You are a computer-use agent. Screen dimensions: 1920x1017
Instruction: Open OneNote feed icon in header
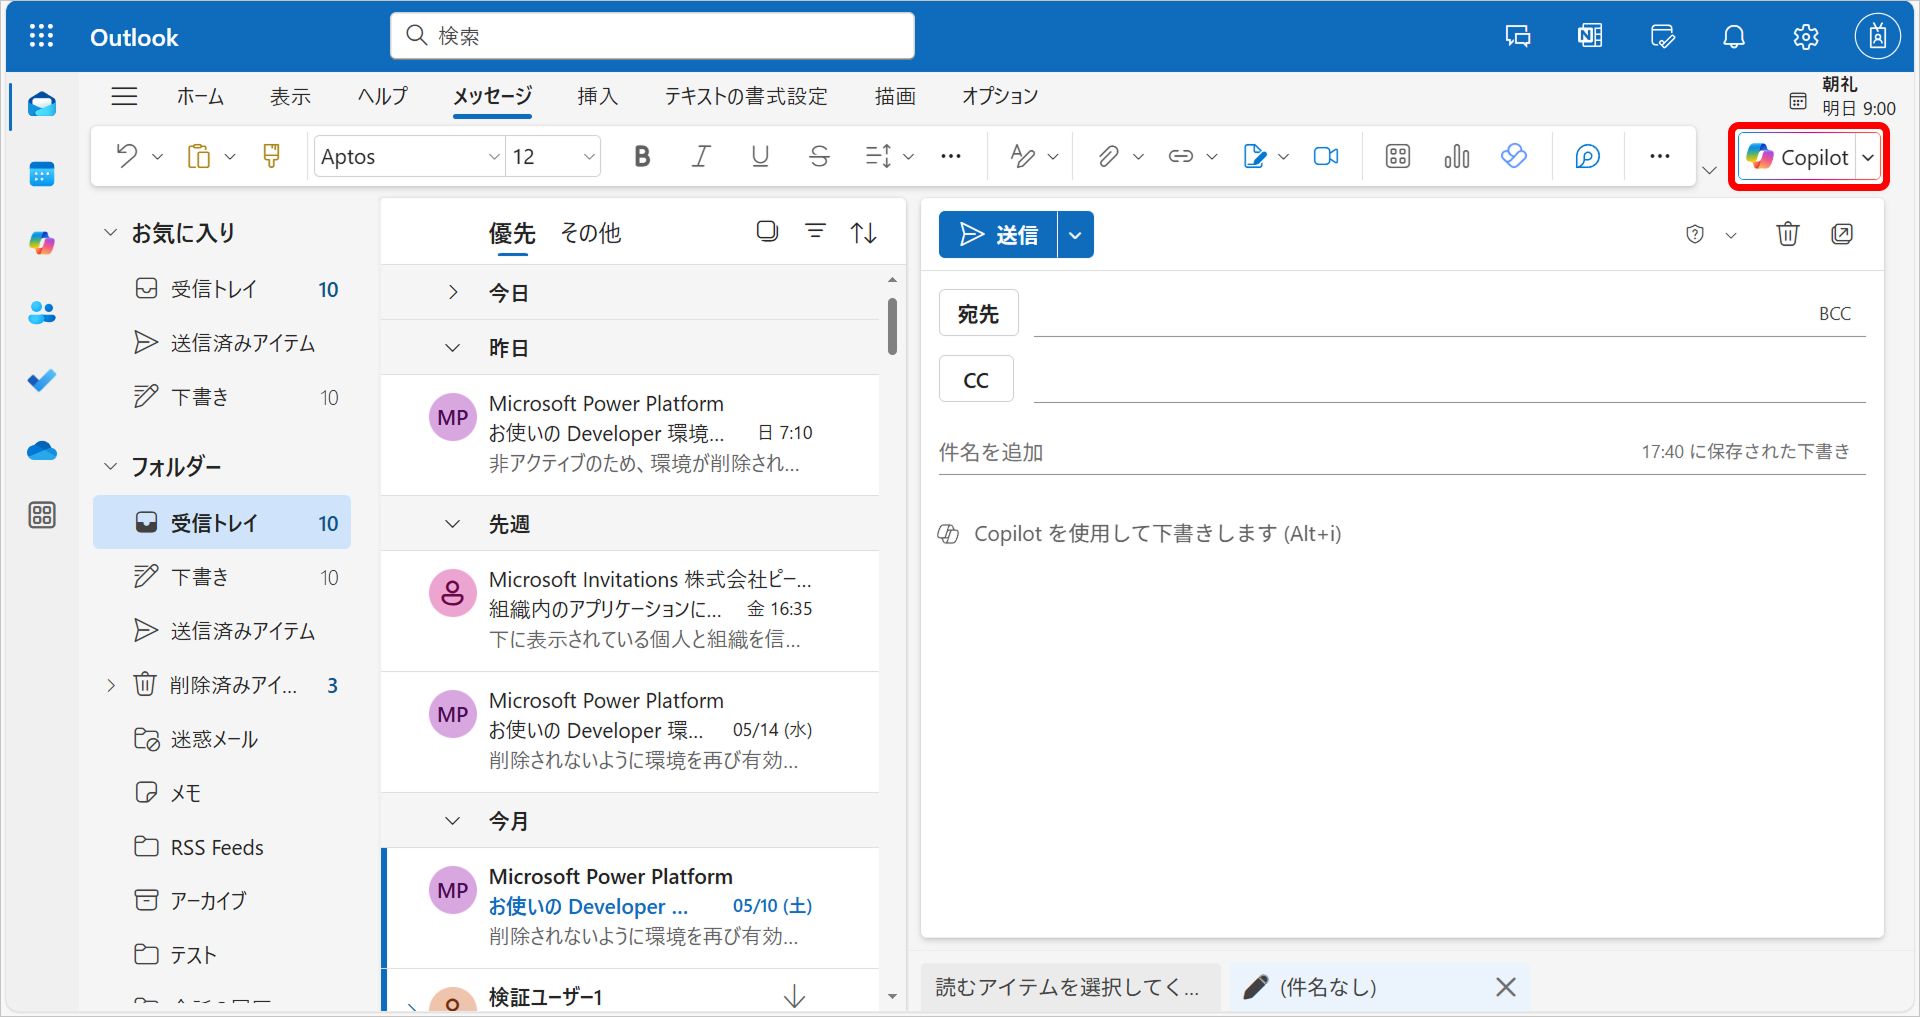1590,37
